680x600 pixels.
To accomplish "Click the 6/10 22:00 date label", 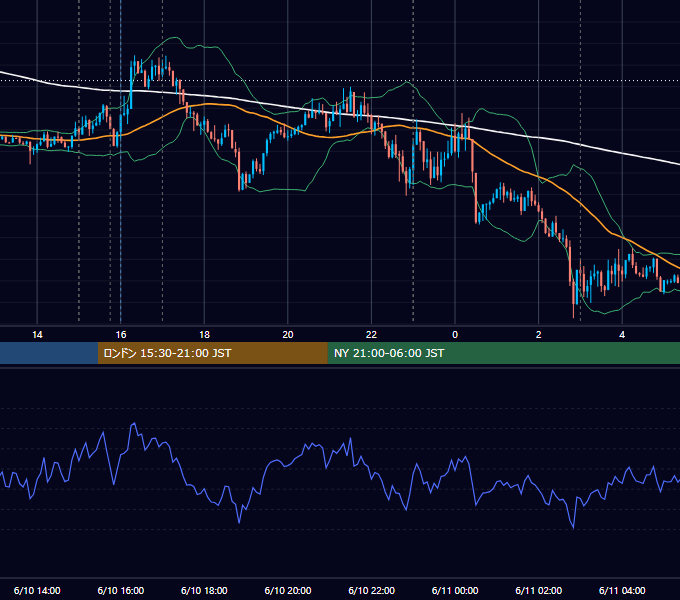I will pyautogui.click(x=372, y=590).
